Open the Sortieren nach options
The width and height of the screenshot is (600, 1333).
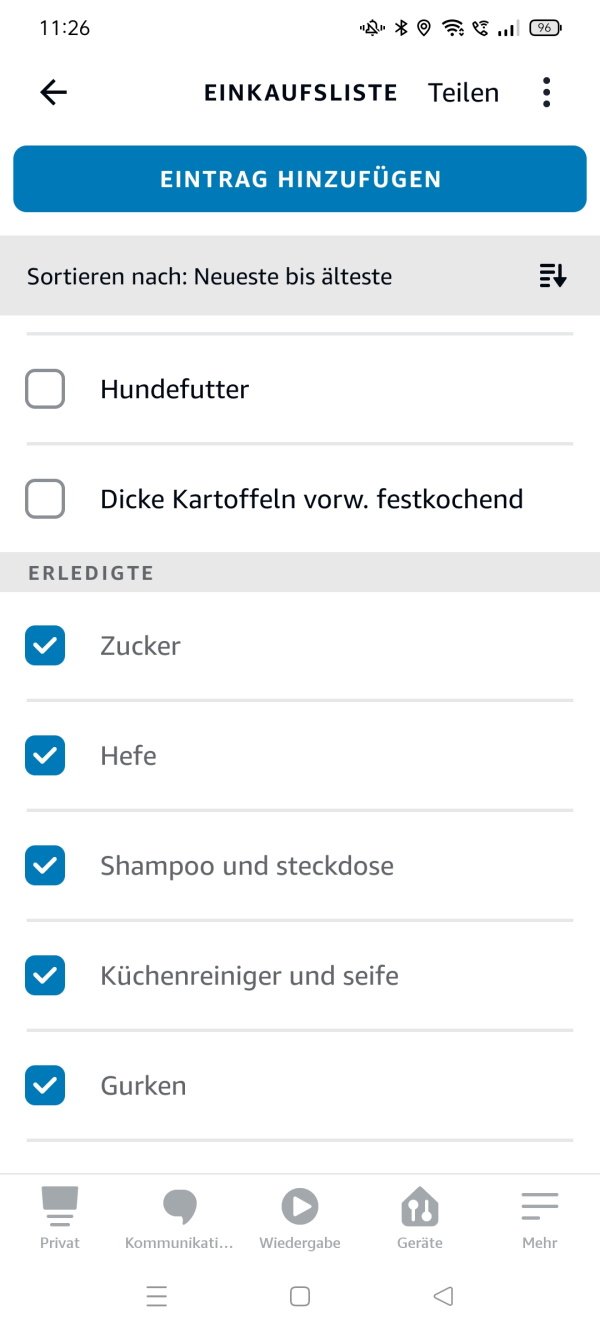pos(209,276)
